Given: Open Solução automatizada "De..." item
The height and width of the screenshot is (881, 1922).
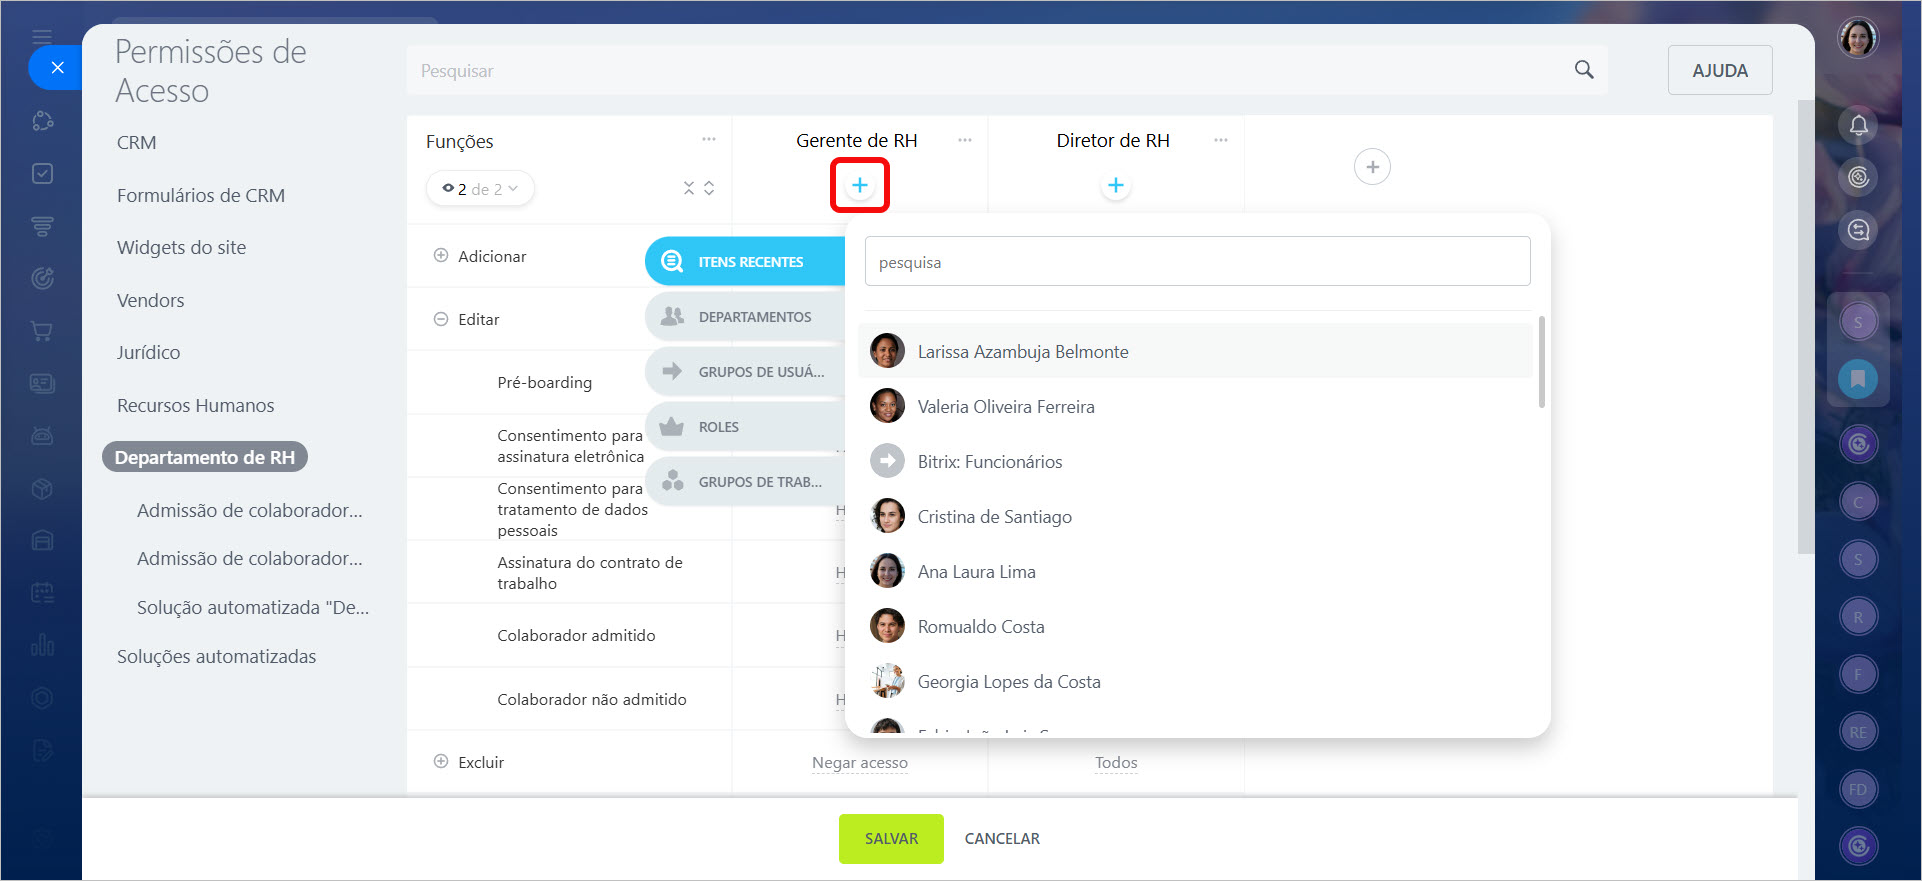Looking at the screenshot, I should tap(253, 607).
